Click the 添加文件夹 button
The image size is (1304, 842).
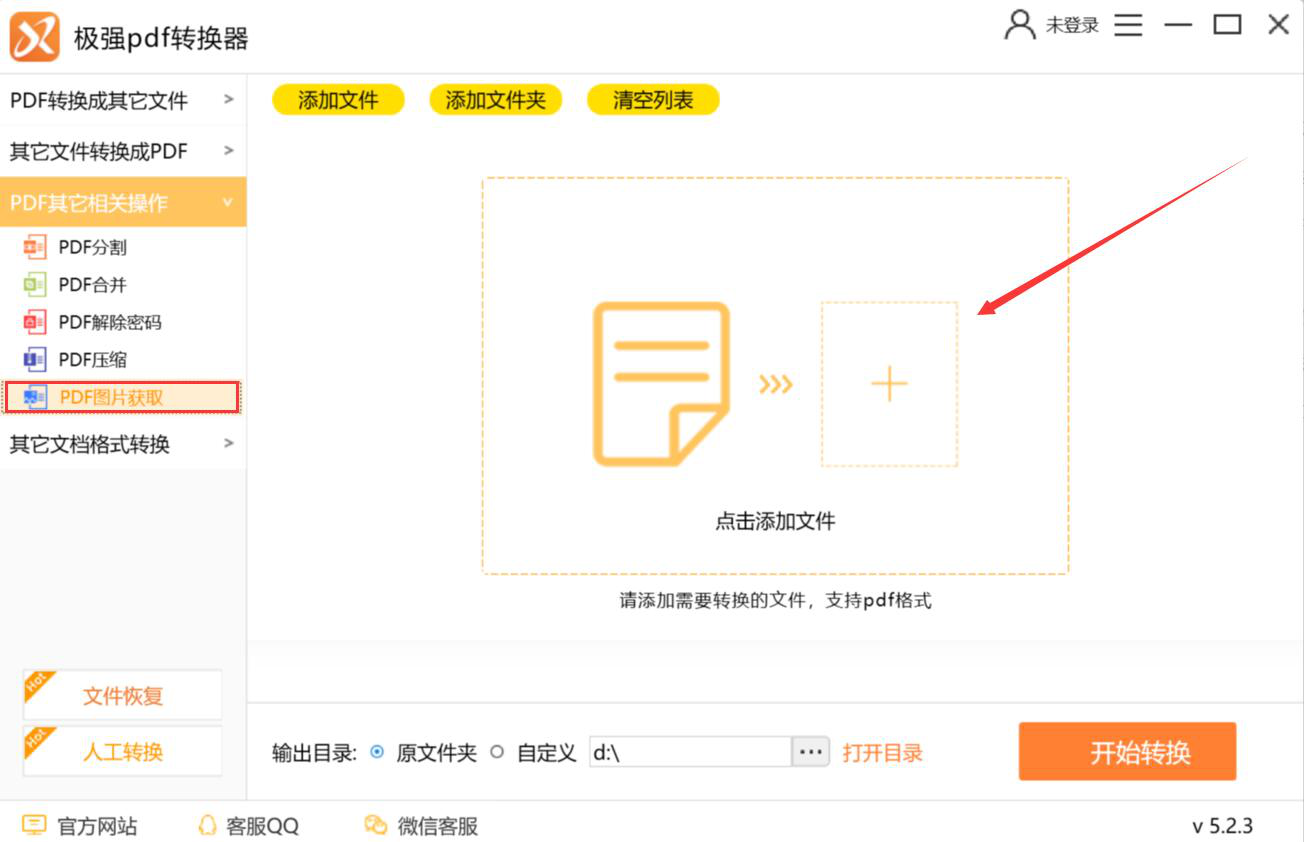pos(495,100)
